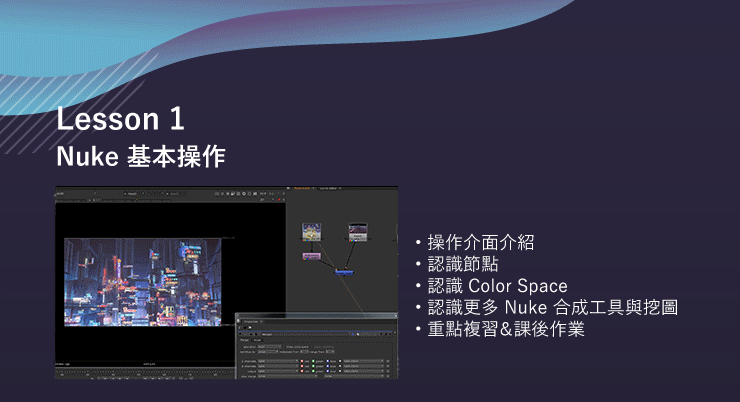Image resolution: width=740 pixels, height=402 pixels.
Task: Click the city image in the viewer
Action: tap(143, 282)
